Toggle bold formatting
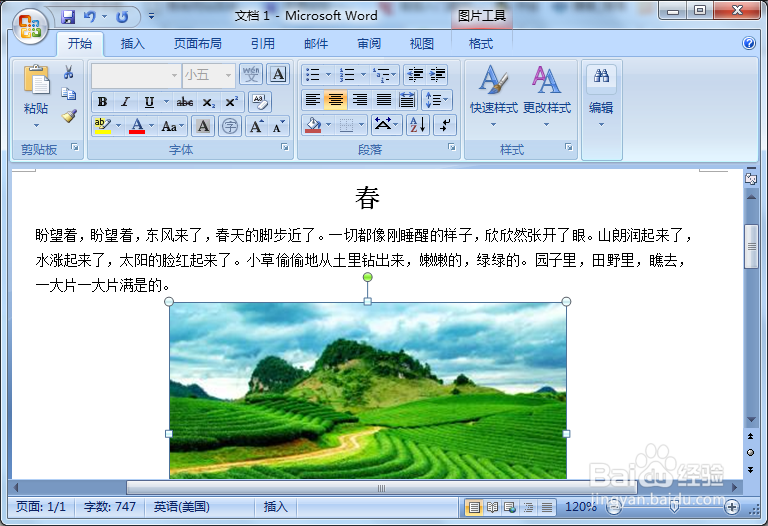The height and width of the screenshot is (526, 768). click(102, 101)
